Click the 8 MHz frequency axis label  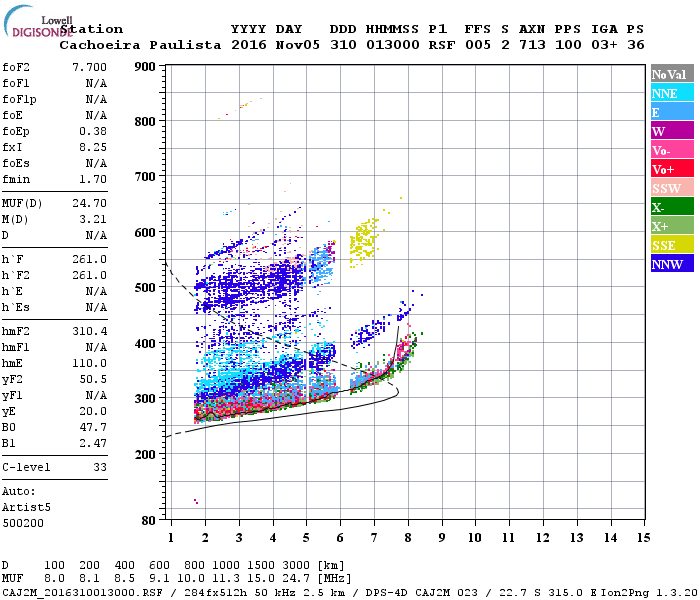pos(408,538)
